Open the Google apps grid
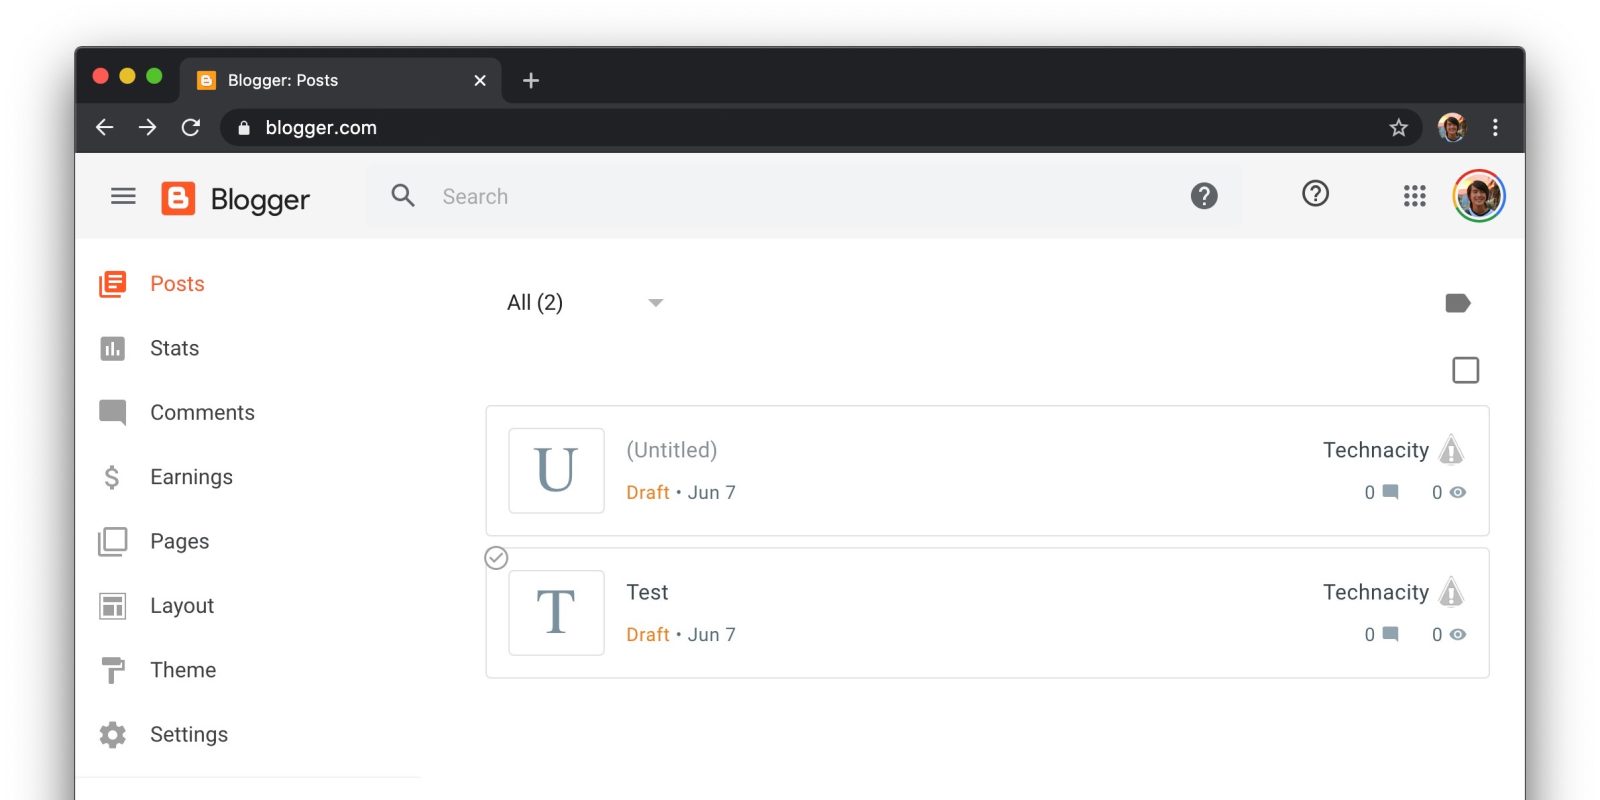The width and height of the screenshot is (1600, 800). [1414, 196]
